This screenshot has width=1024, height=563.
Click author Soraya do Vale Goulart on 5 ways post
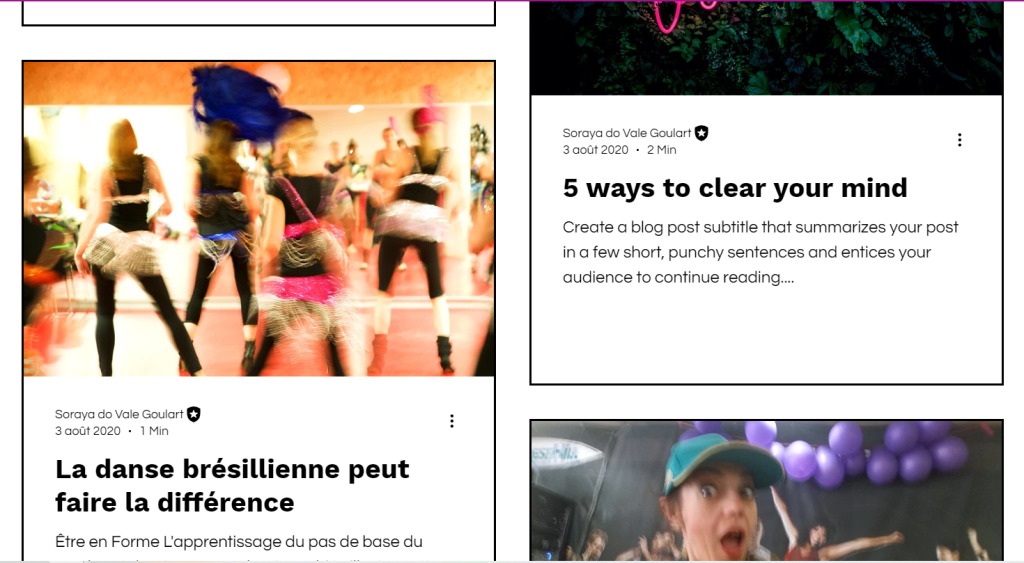pyautogui.click(x=627, y=133)
